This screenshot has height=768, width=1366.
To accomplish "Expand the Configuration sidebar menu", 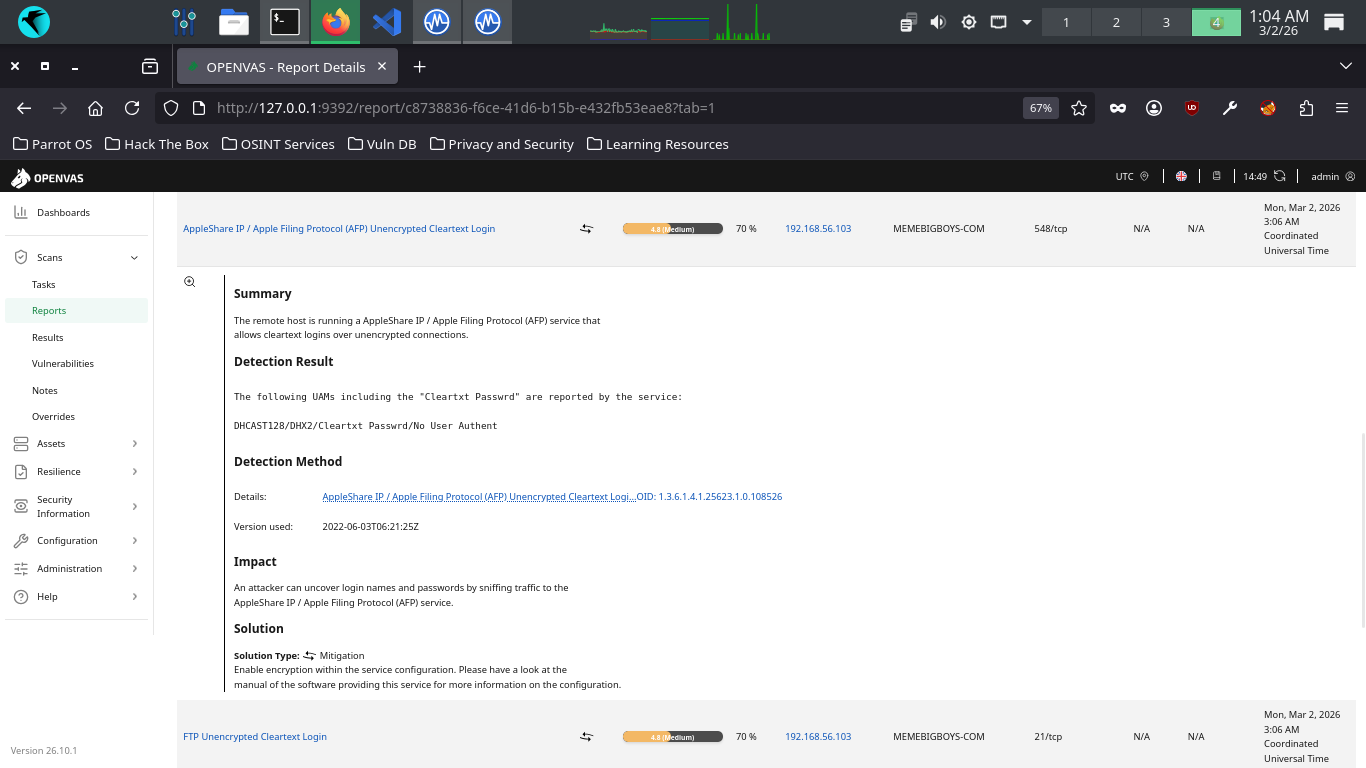I will pyautogui.click(x=134, y=541).
